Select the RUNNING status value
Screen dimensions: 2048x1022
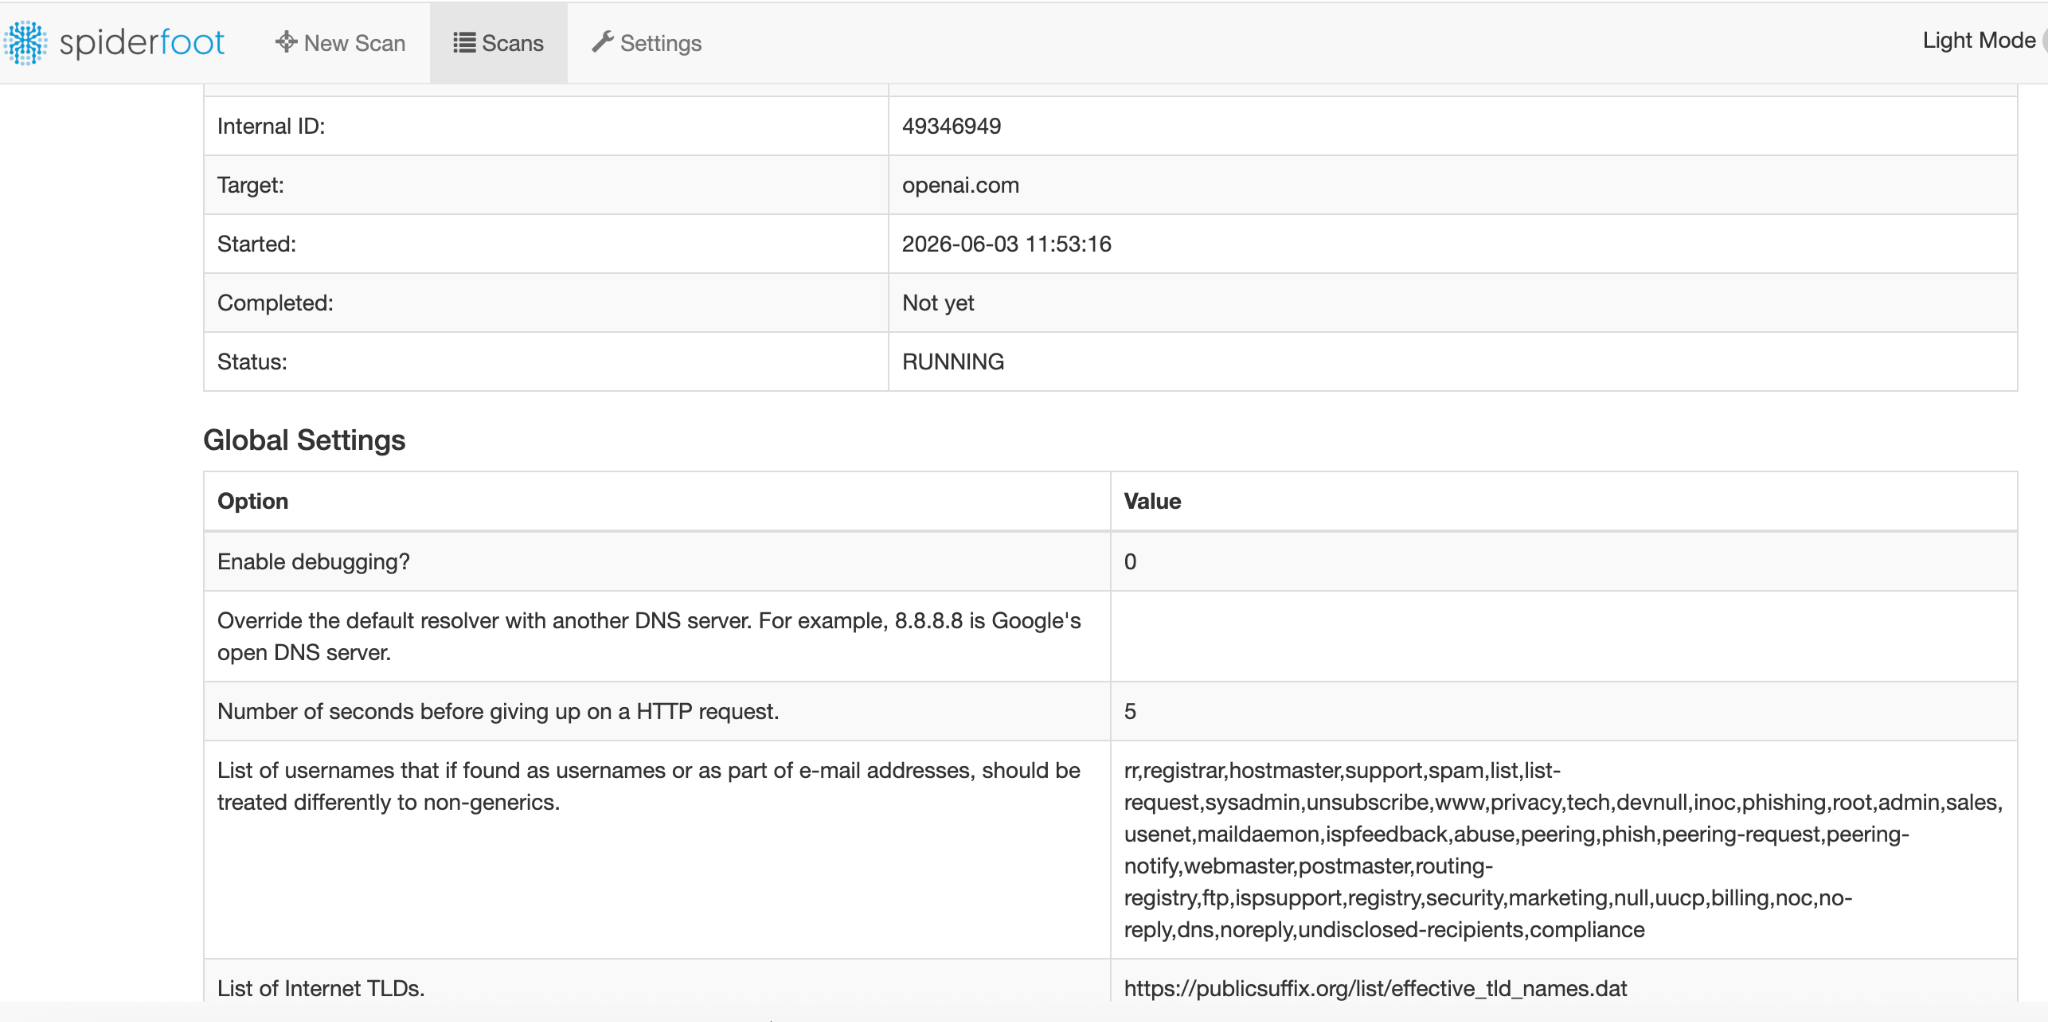coord(953,362)
